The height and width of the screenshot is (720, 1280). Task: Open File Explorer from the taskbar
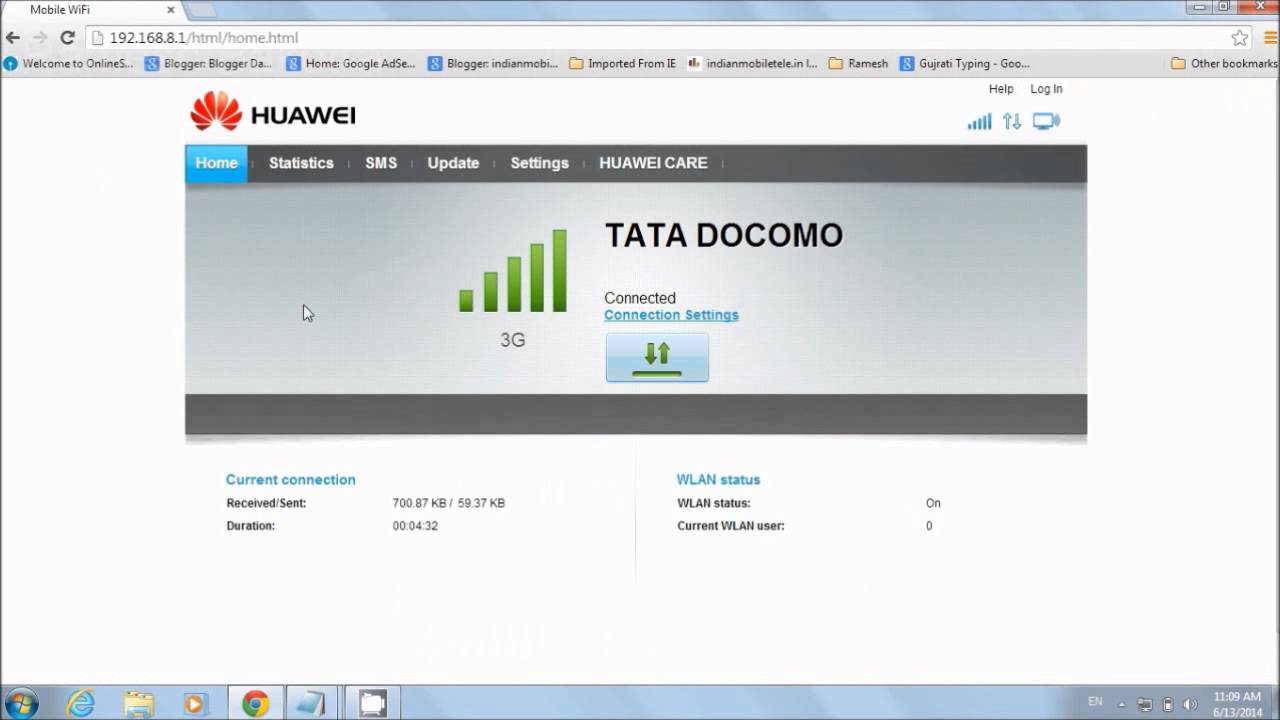click(x=138, y=704)
